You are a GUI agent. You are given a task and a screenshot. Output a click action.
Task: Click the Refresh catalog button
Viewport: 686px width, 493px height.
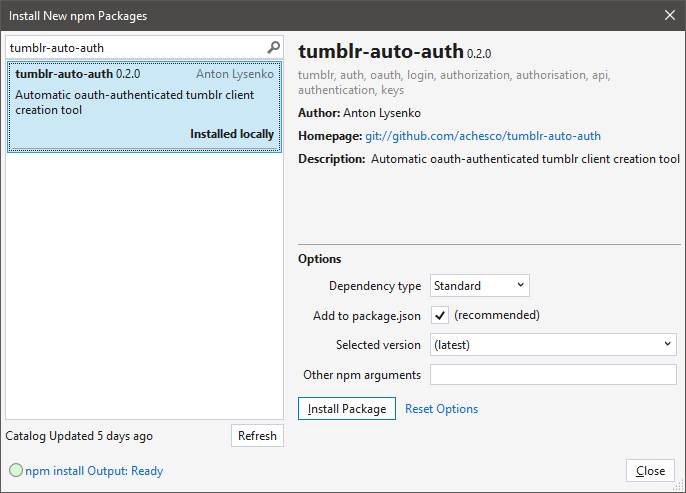[257, 436]
